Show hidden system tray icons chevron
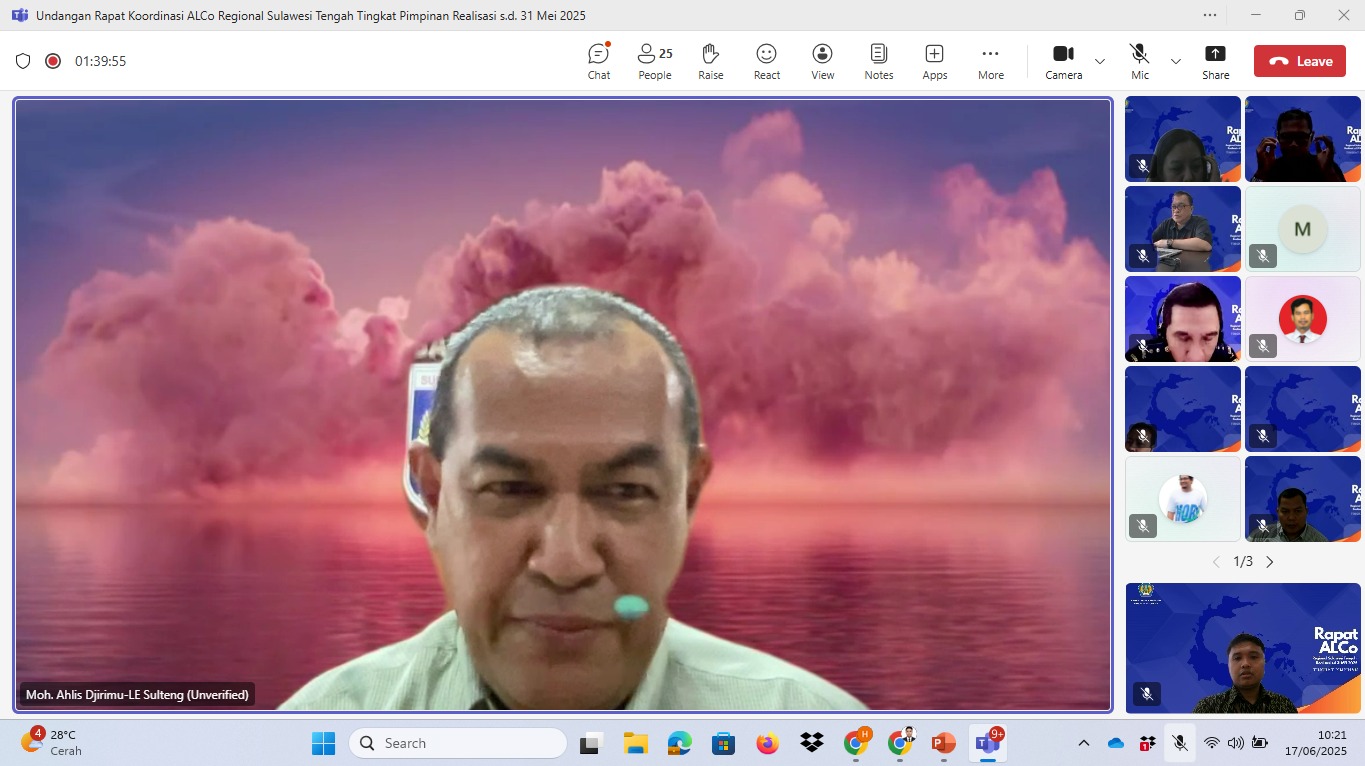 [x=1083, y=743]
